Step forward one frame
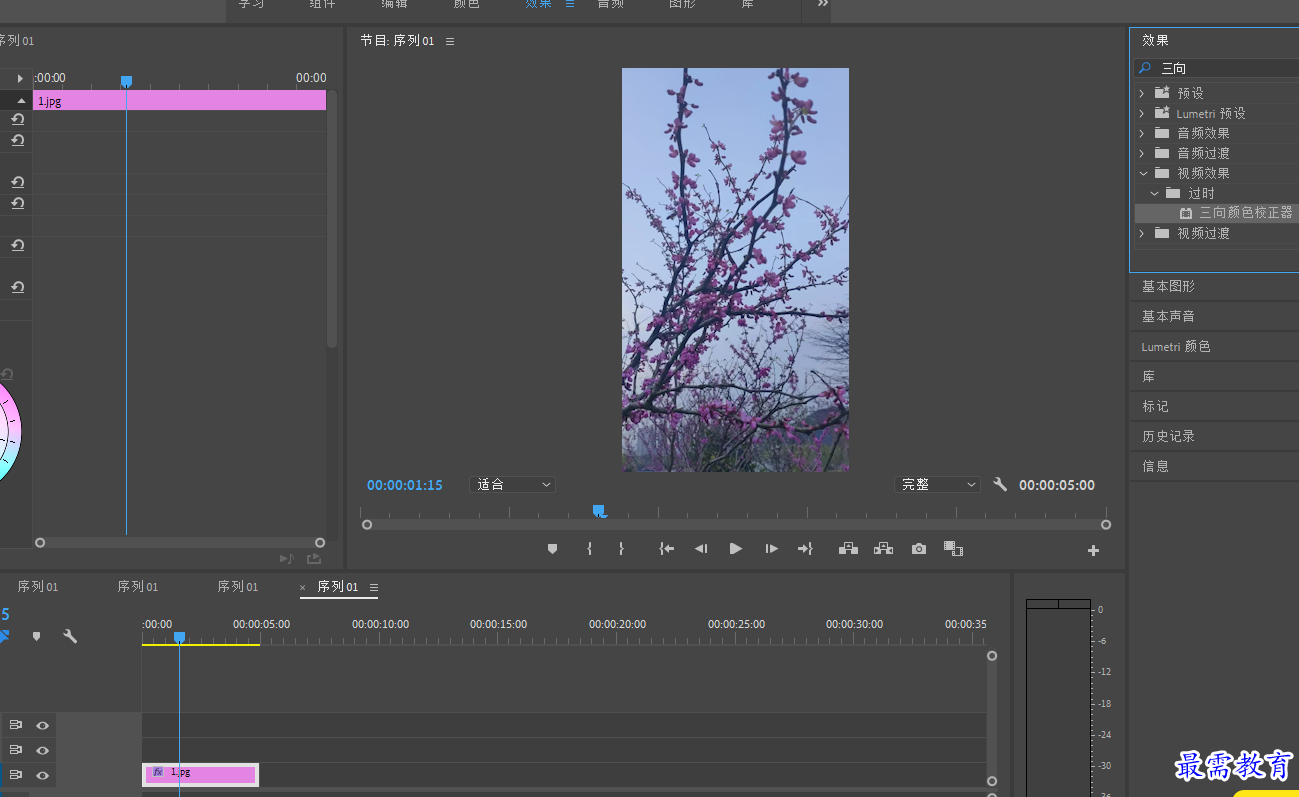This screenshot has width=1299, height=797. click(x=771, y=549)
